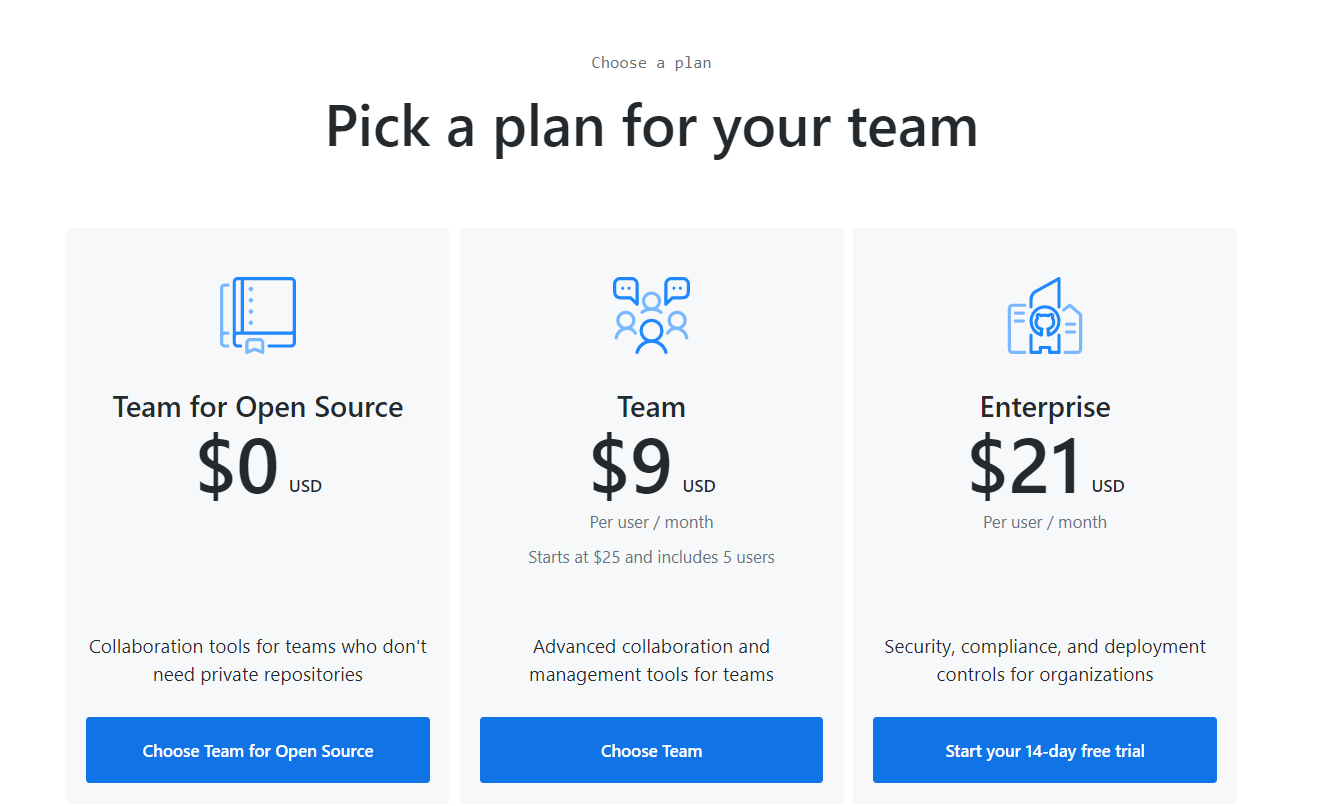Click the Starts at $25 and includes 5 users text

coord(651,557)
